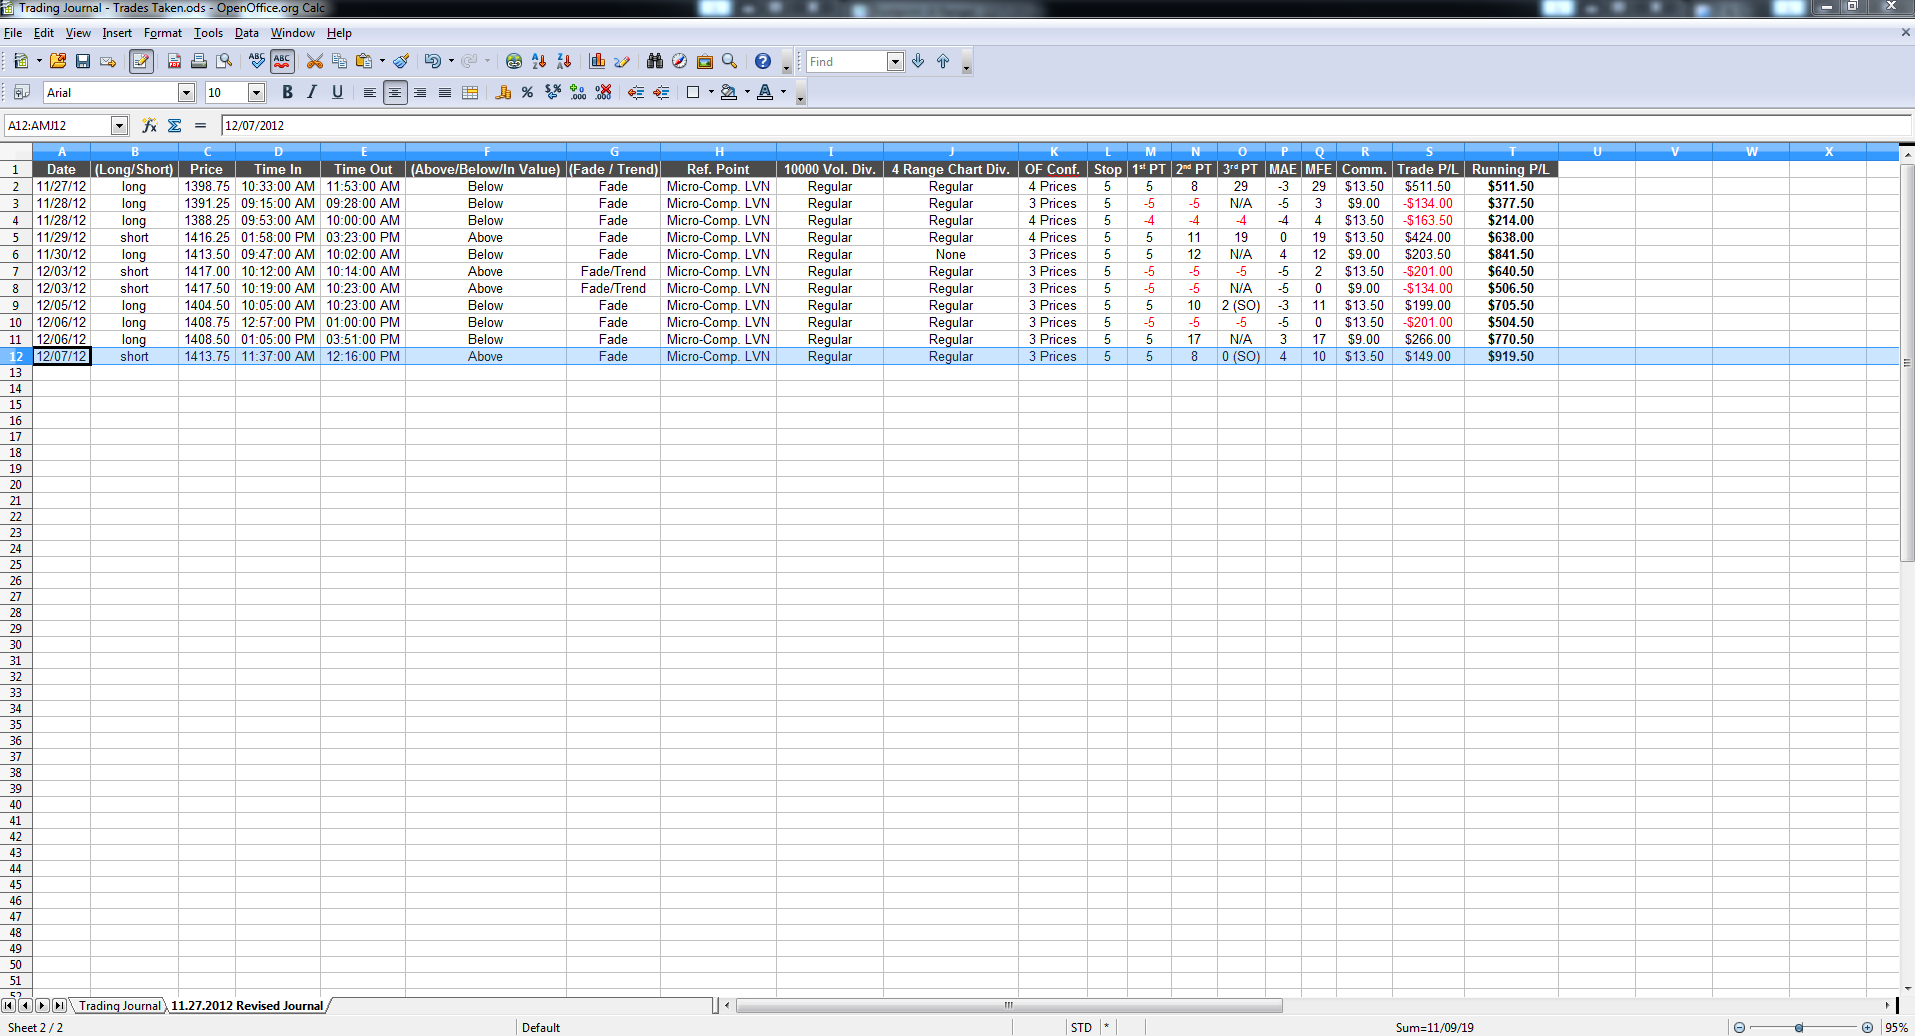This screenshot has height=1036, width=1915.
Task: Open Page Preview
Action: pyautogui.click(x=224, y=61)
